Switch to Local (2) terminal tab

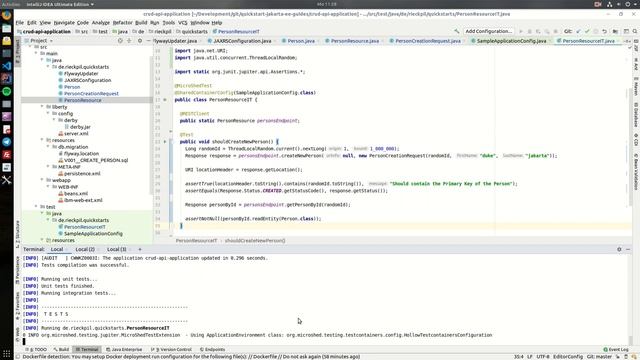(85, 249)
